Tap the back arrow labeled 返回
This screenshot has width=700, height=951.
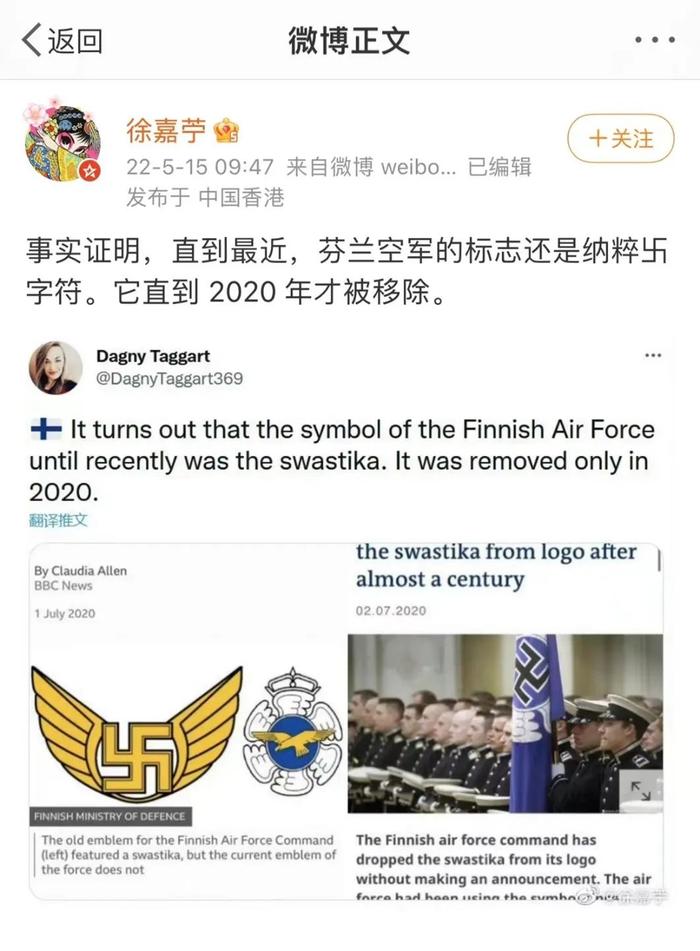point(62,41)
